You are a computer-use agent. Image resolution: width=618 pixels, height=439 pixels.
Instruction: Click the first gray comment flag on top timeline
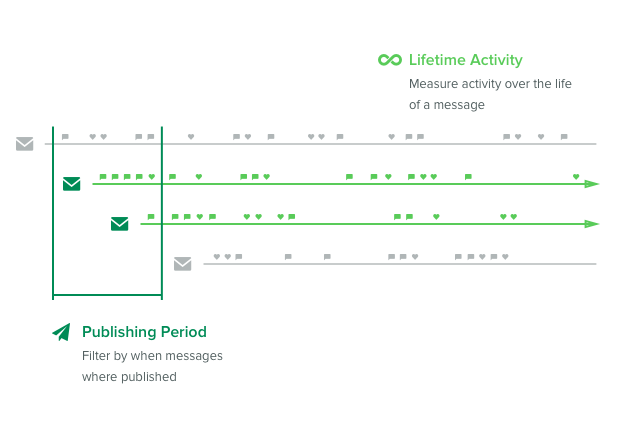(65, 137)
